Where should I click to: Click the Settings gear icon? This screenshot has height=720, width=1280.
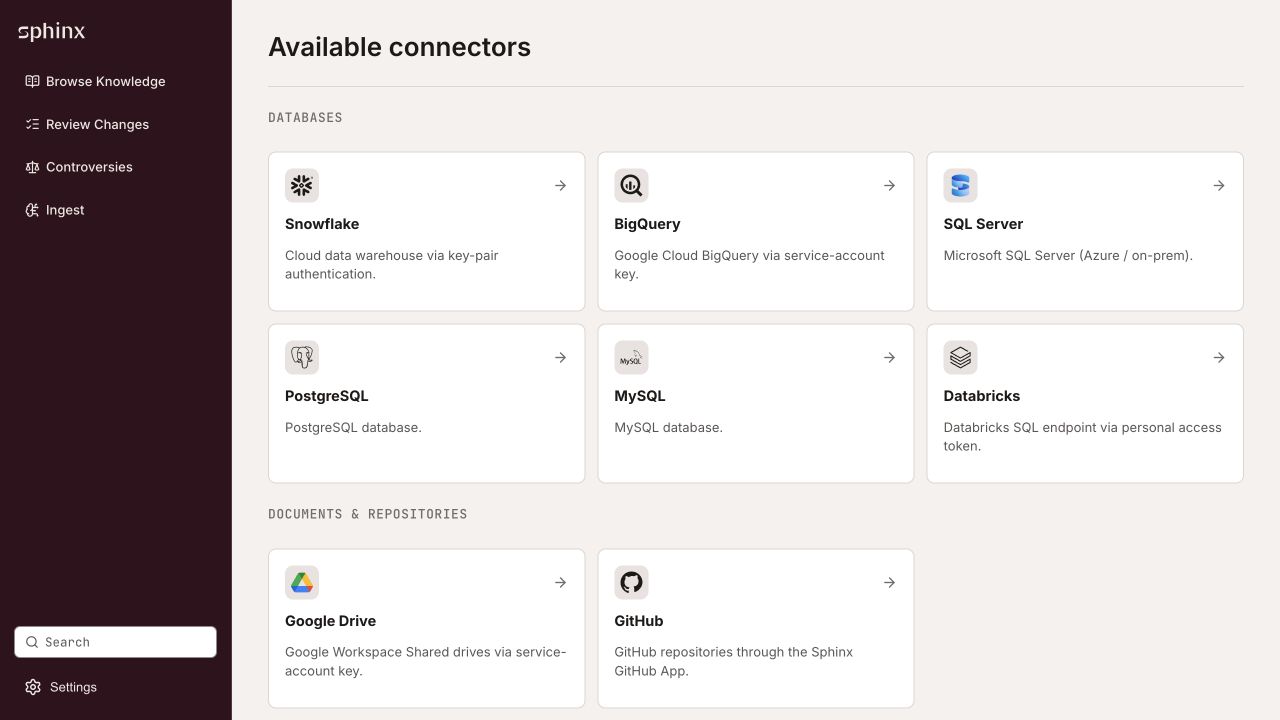33,687
